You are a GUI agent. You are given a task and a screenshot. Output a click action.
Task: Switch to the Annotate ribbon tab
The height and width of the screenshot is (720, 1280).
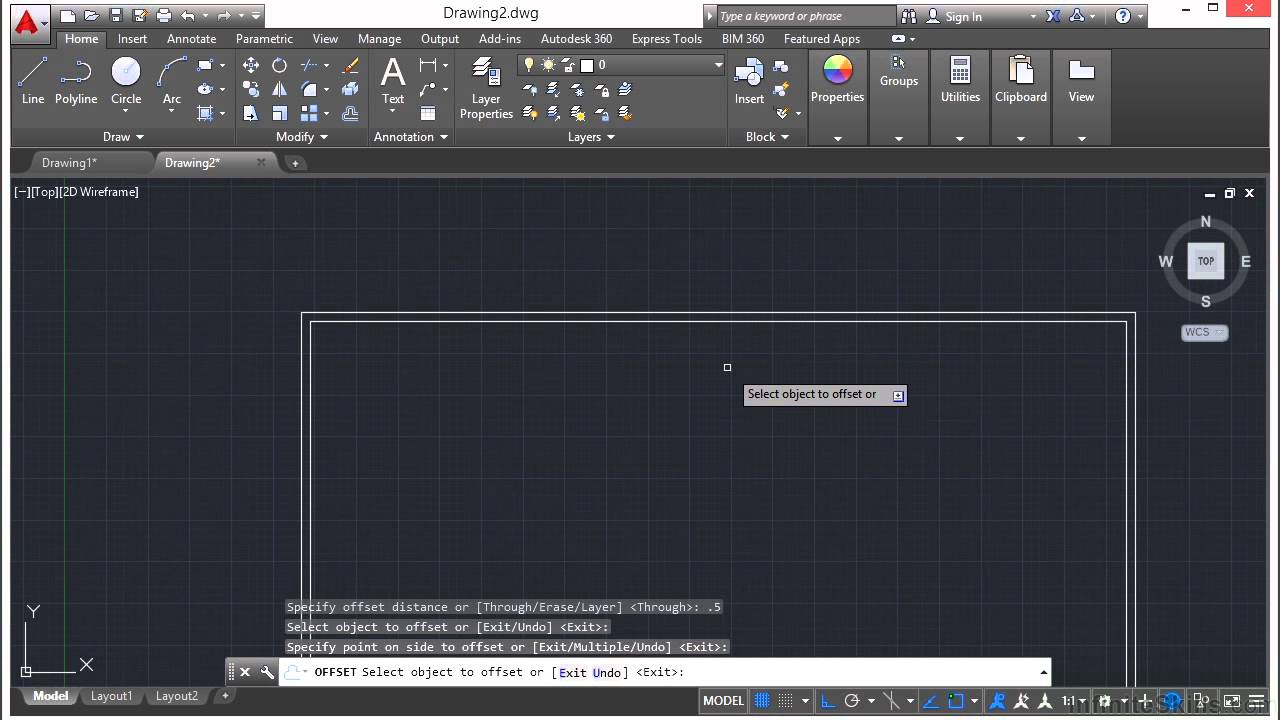191,39
